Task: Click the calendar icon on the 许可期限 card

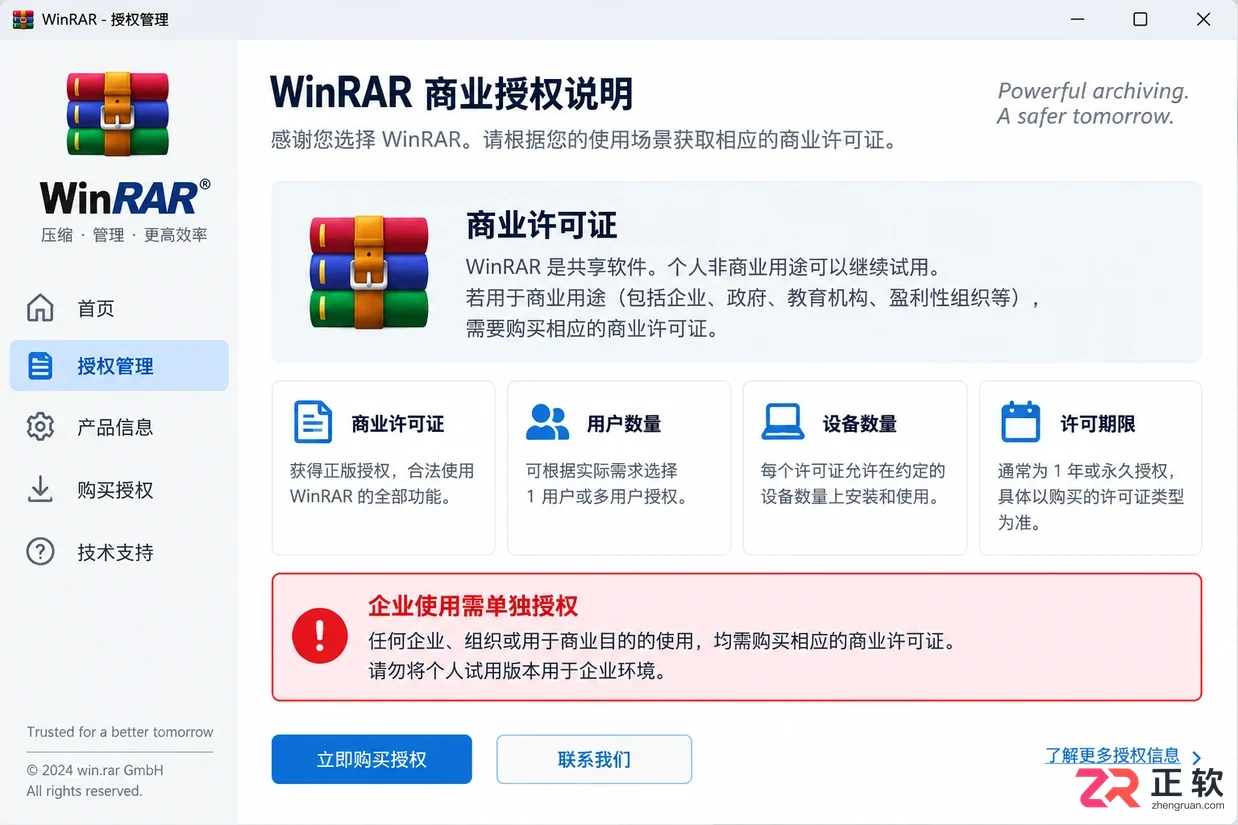Action: 1020,421
